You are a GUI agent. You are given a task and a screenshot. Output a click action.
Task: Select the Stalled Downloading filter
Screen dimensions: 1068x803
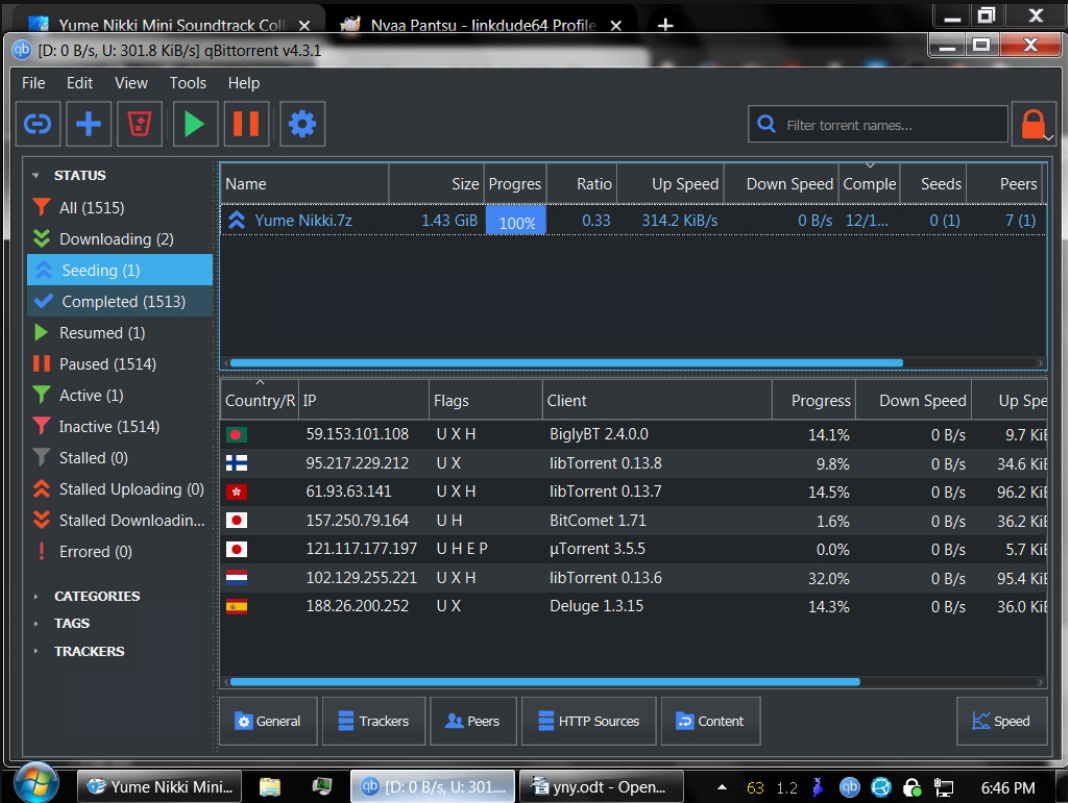[x=120, y=521]
